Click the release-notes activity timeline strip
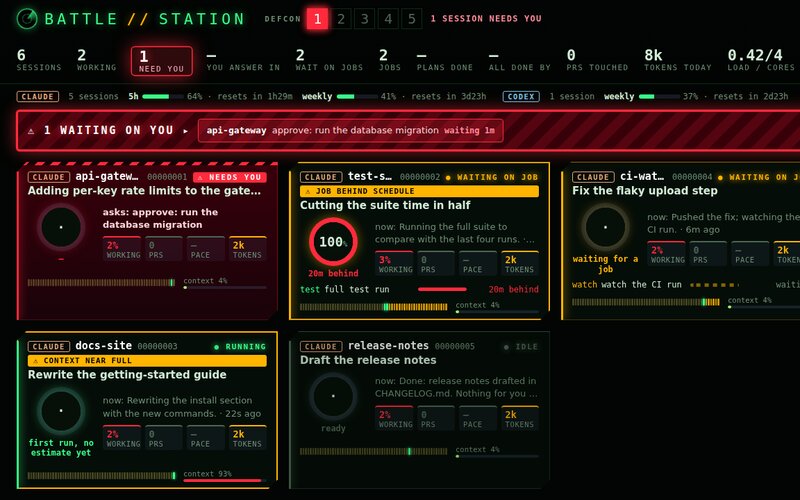Viewport: 800px width, 500px height. [x=373, y=451]
